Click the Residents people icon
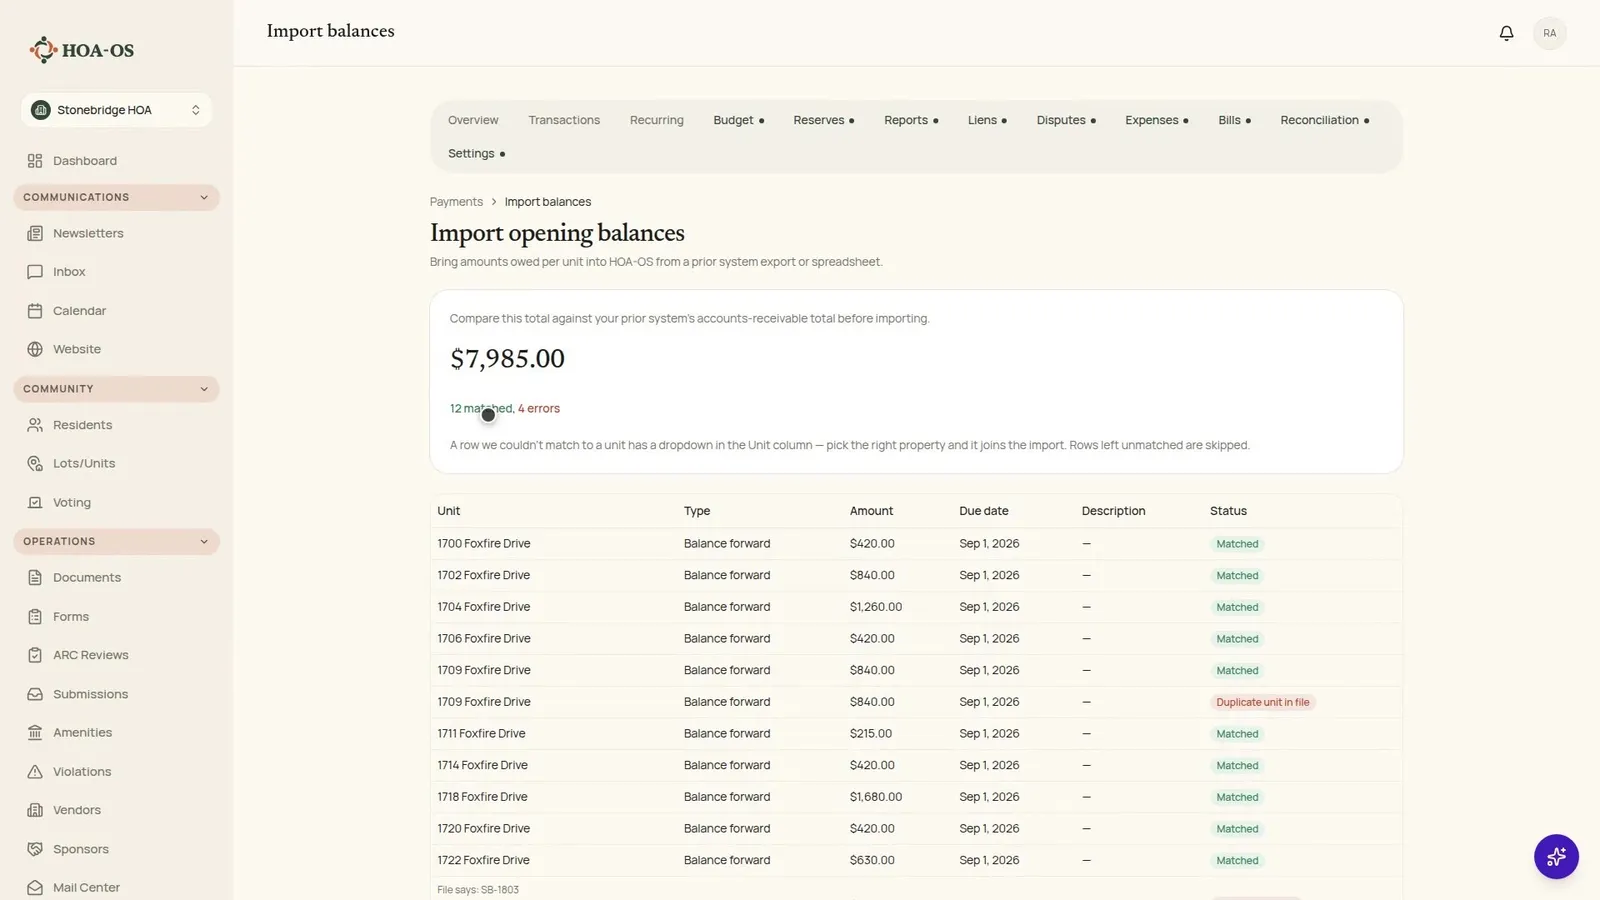 click(35, 425)
